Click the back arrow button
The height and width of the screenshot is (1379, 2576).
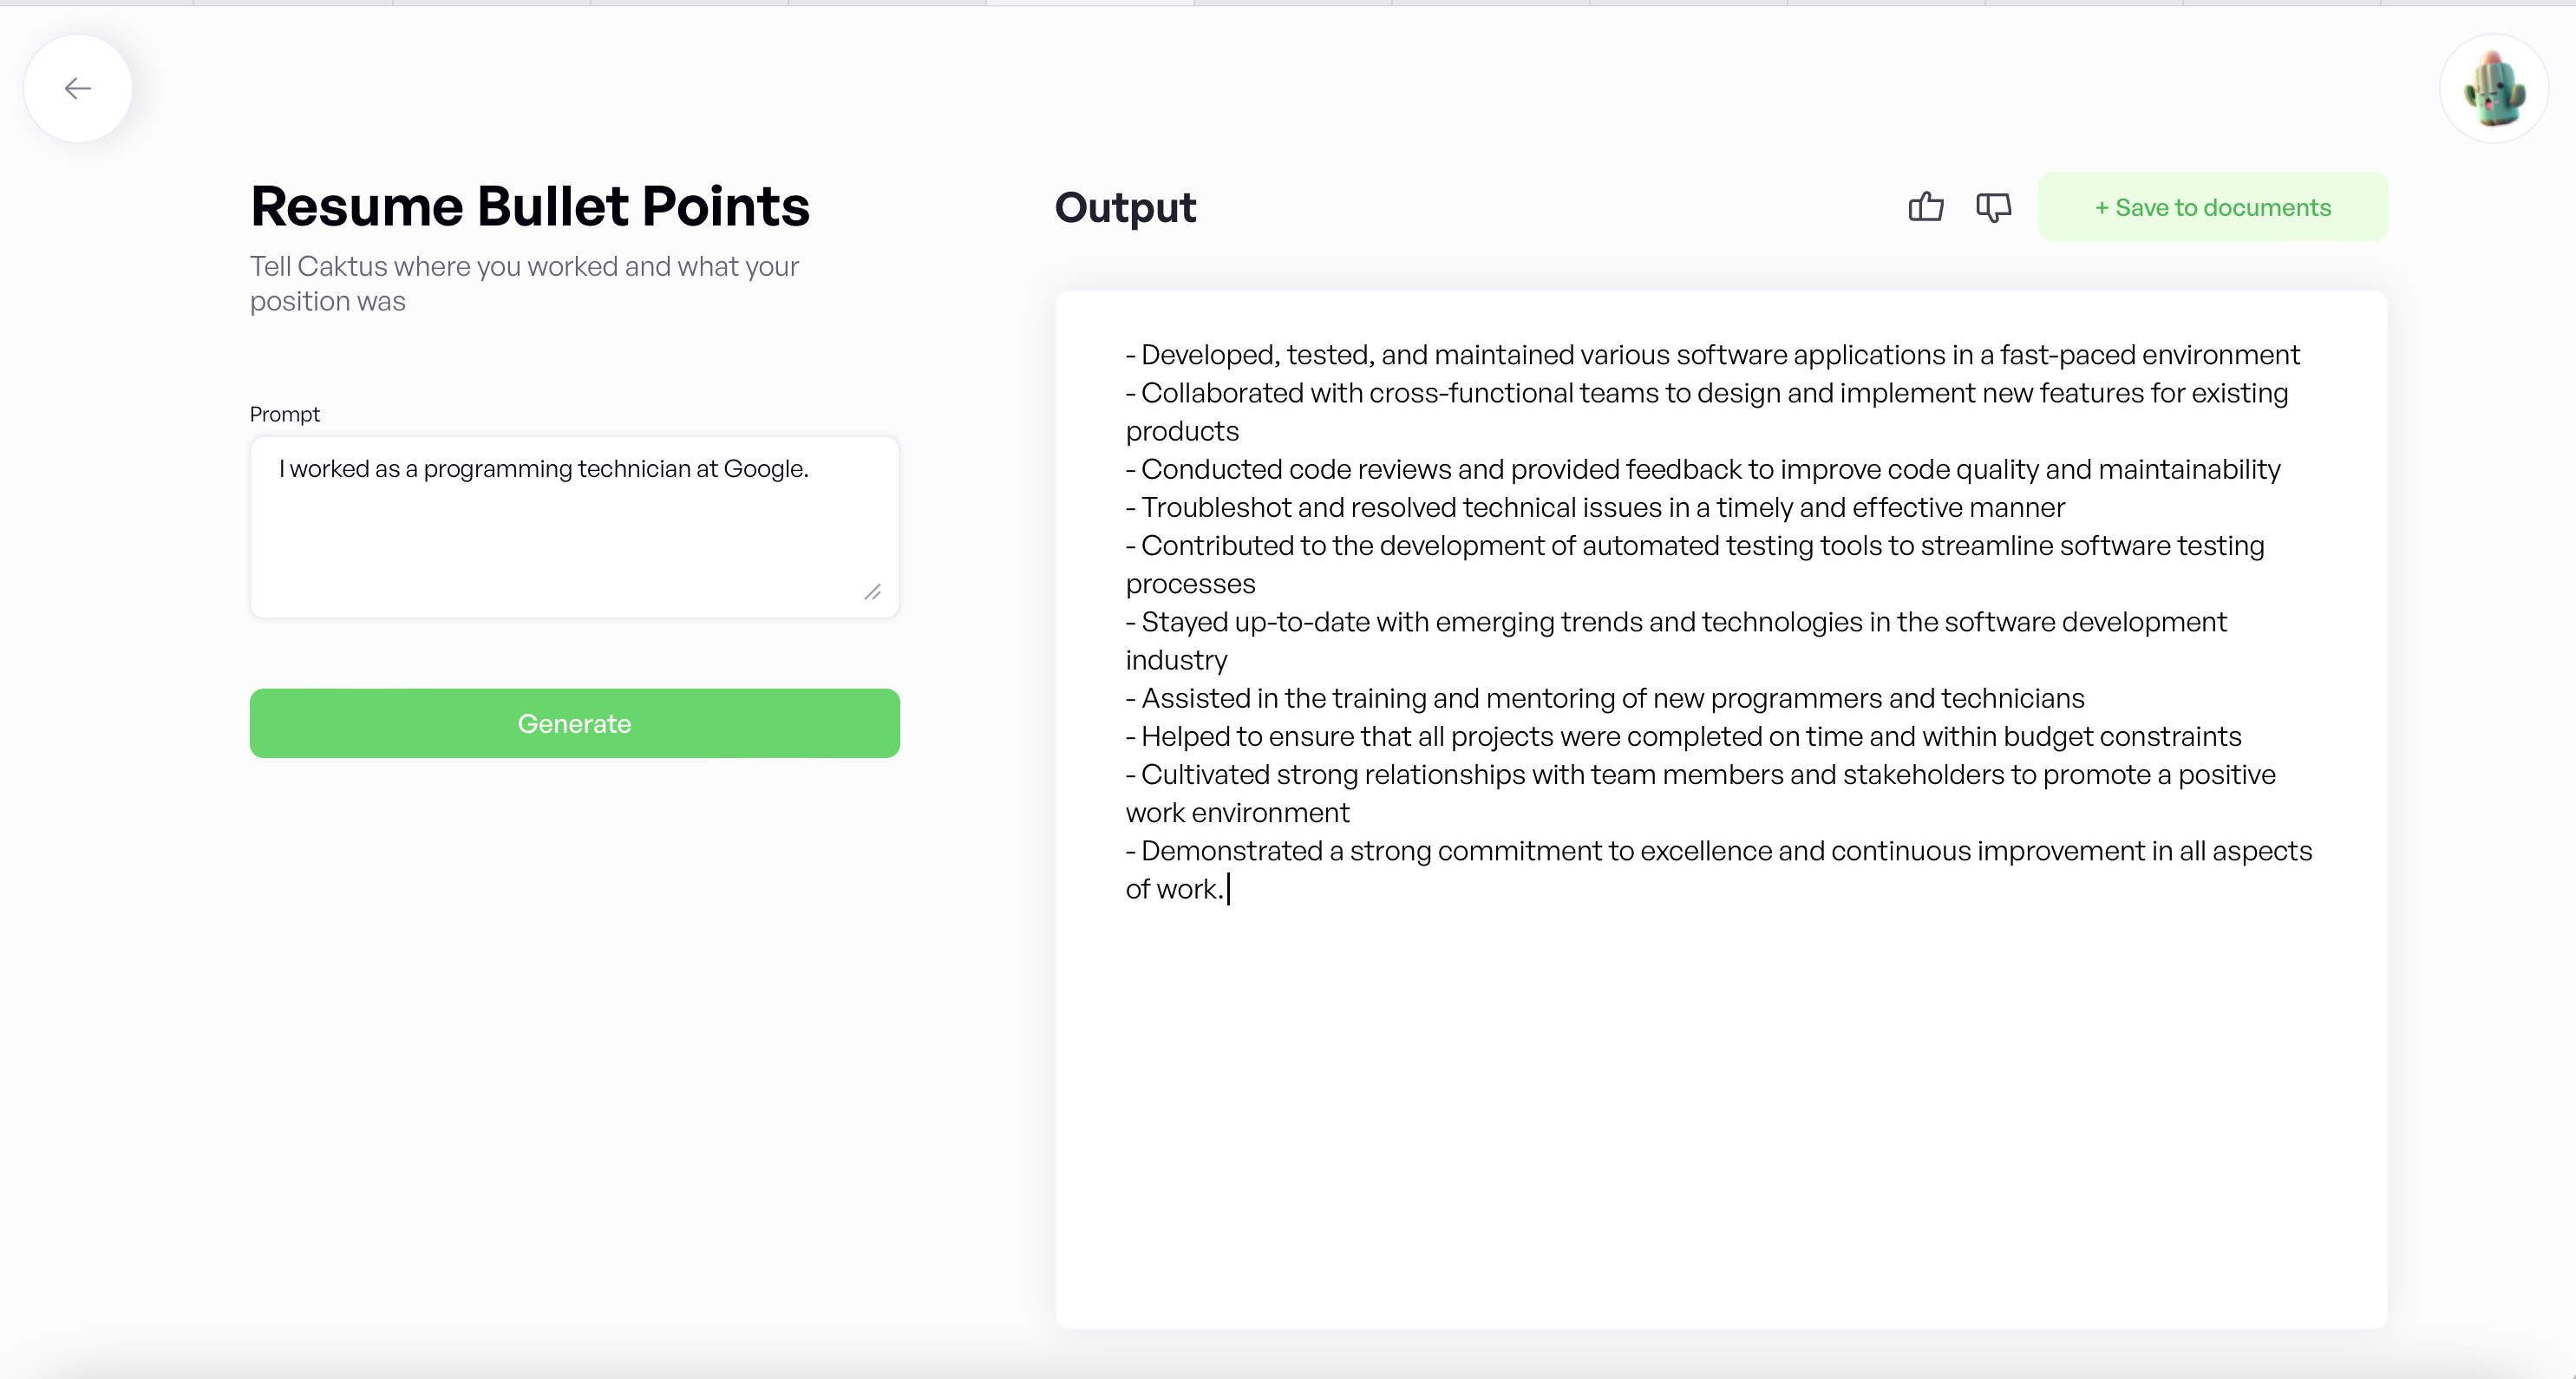[78, 89]
